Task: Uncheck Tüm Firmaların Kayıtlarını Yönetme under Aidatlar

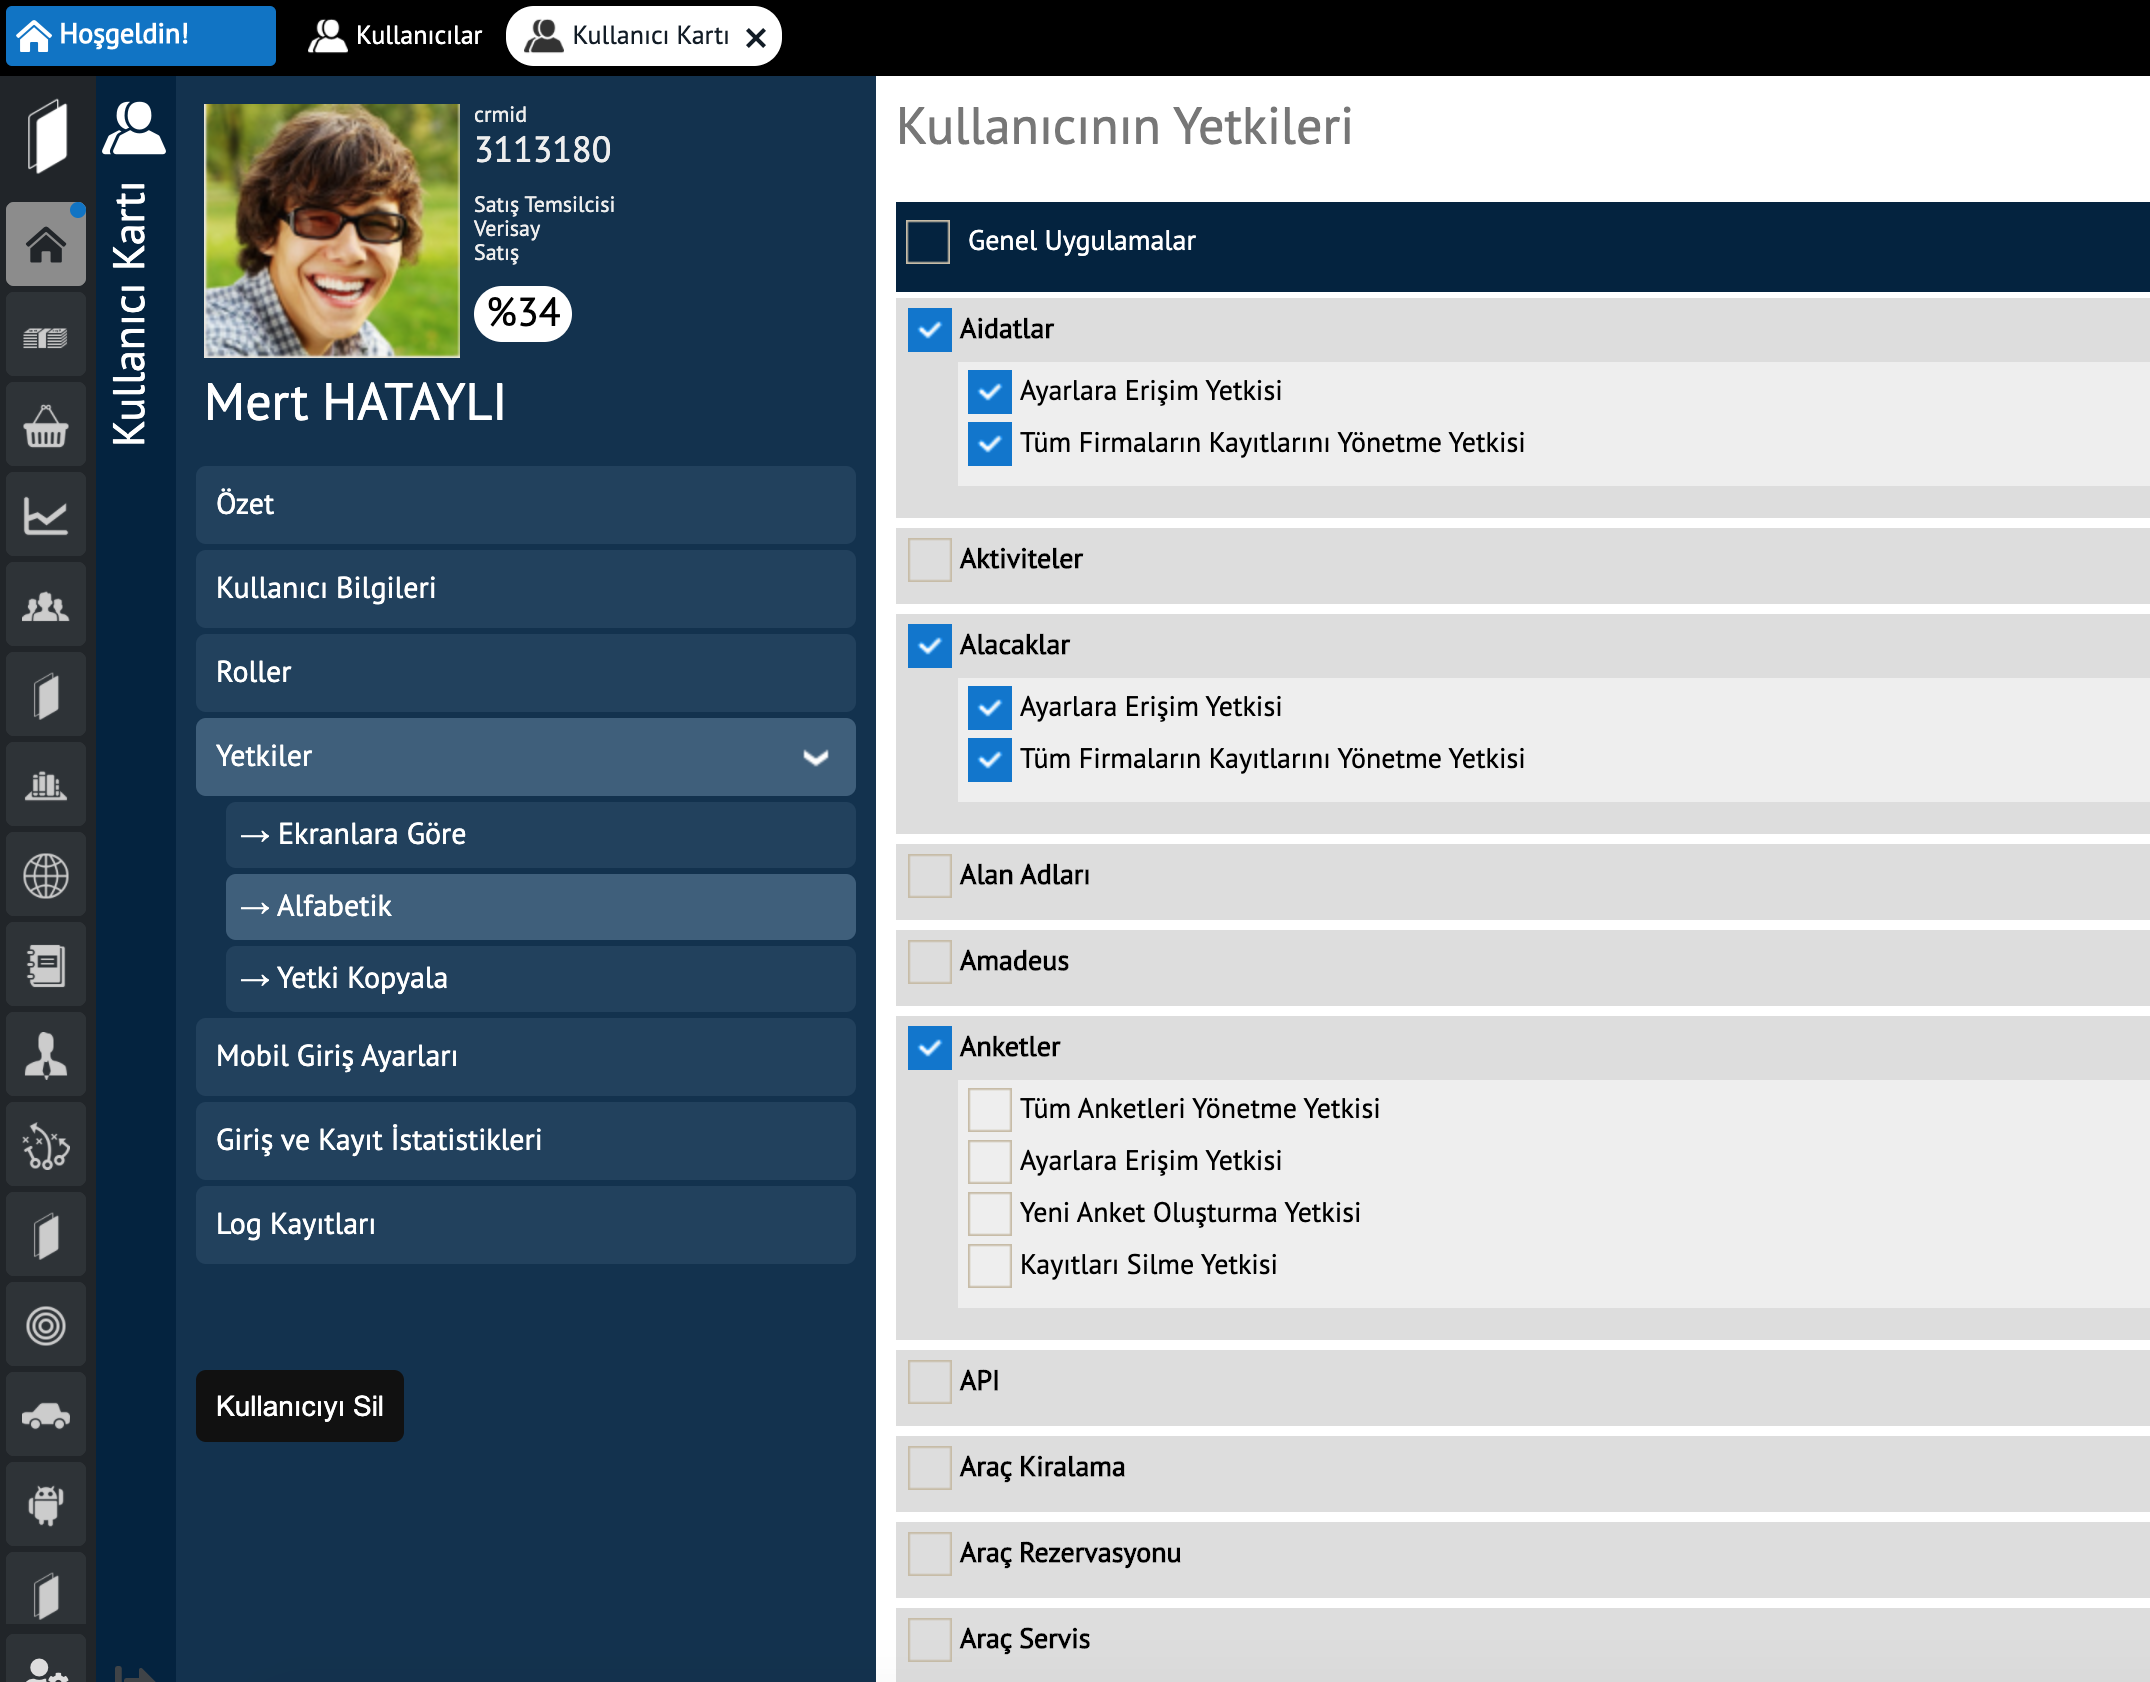Action: pos(990,443)
